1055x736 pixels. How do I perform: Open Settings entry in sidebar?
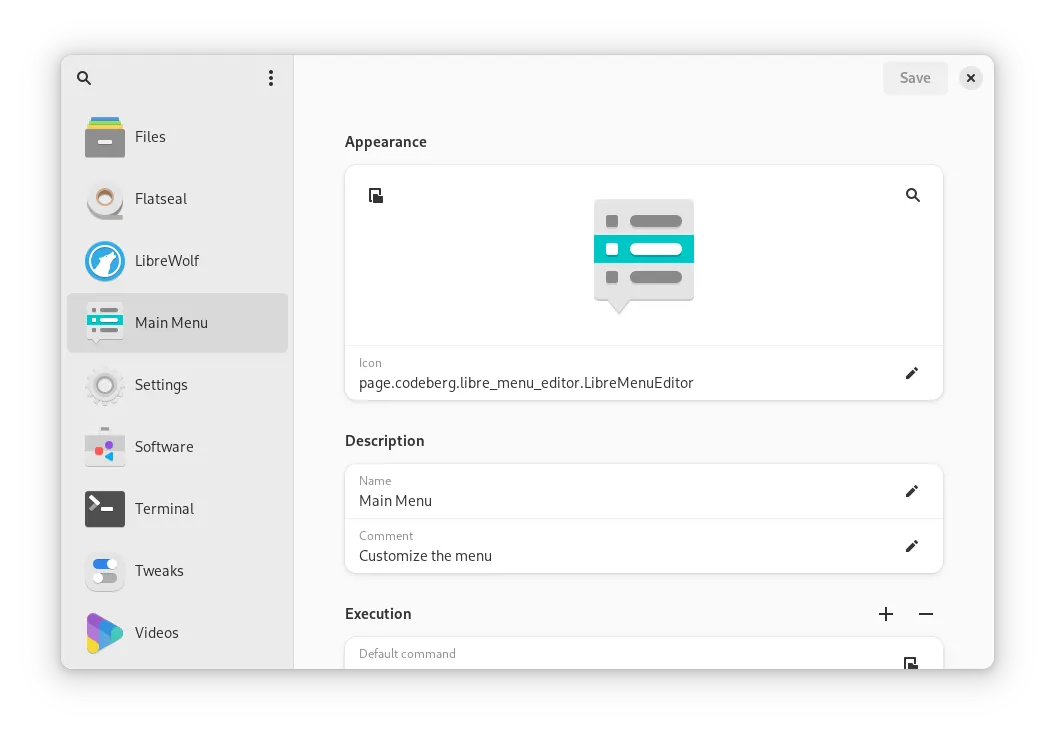click(178, 385)
